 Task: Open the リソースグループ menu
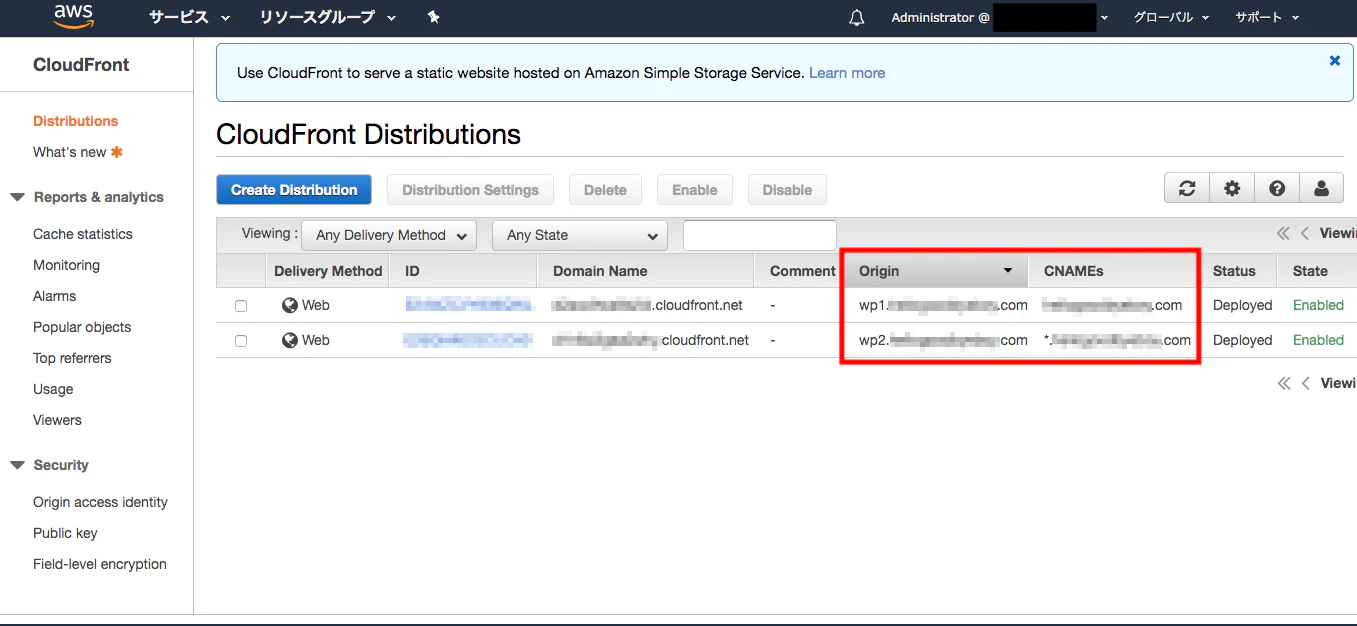[x=327, y=17]
